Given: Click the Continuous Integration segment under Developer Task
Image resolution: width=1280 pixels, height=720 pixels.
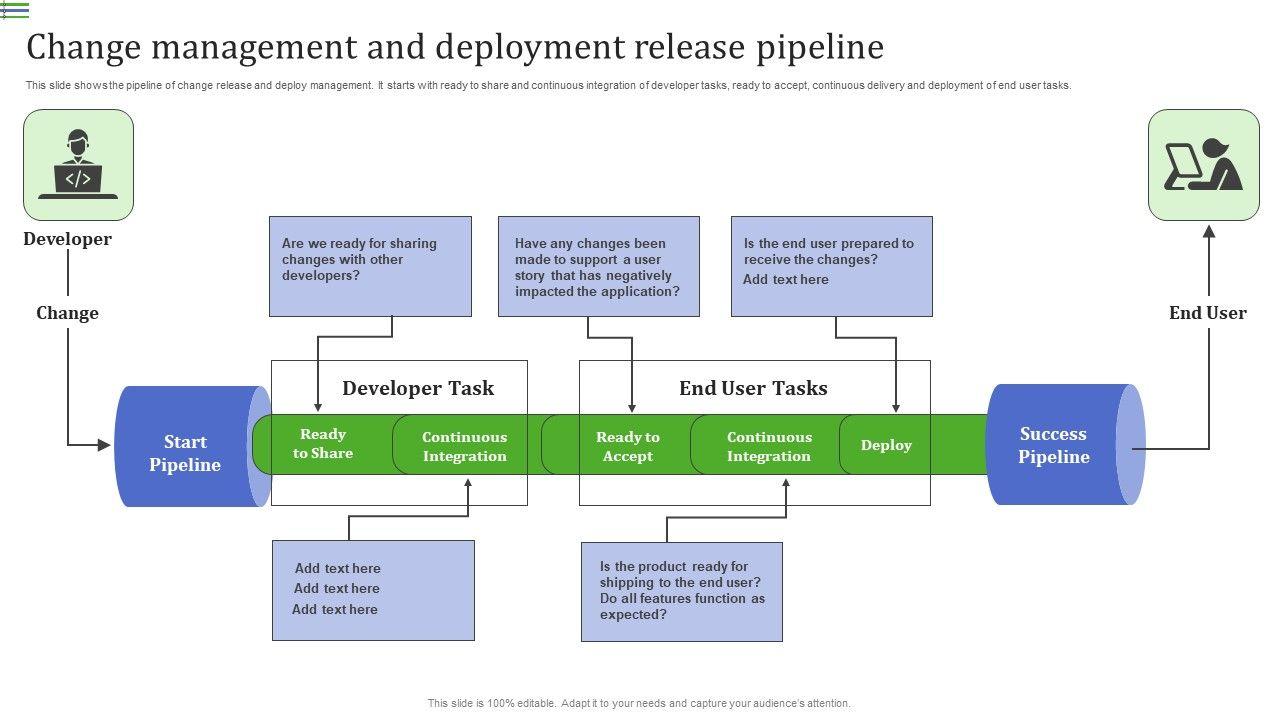Looking at the screenshot, I should [464, 446].
